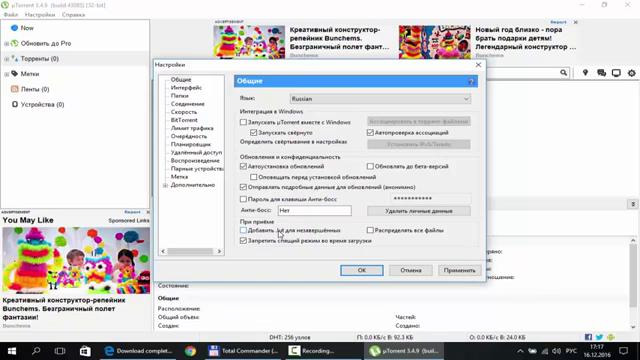The width and height of the screenshot is (640, 360).
Task: Click Удалить личные данные button
Action: coord(419,211)
